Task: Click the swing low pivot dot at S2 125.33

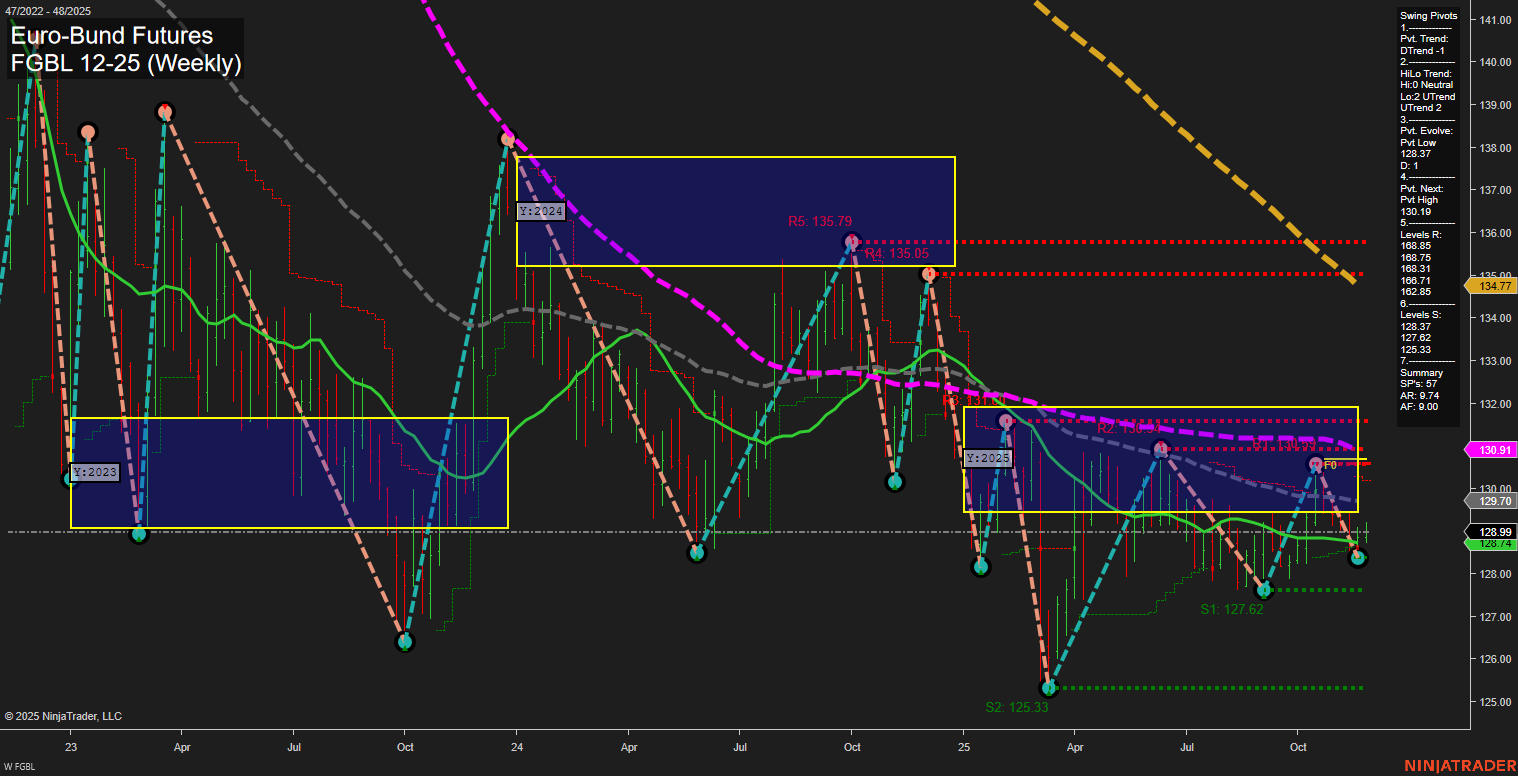Action: point(1048,688)
